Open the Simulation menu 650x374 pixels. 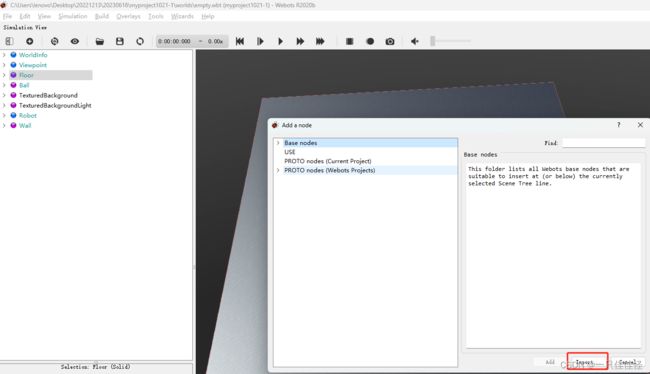73,16
